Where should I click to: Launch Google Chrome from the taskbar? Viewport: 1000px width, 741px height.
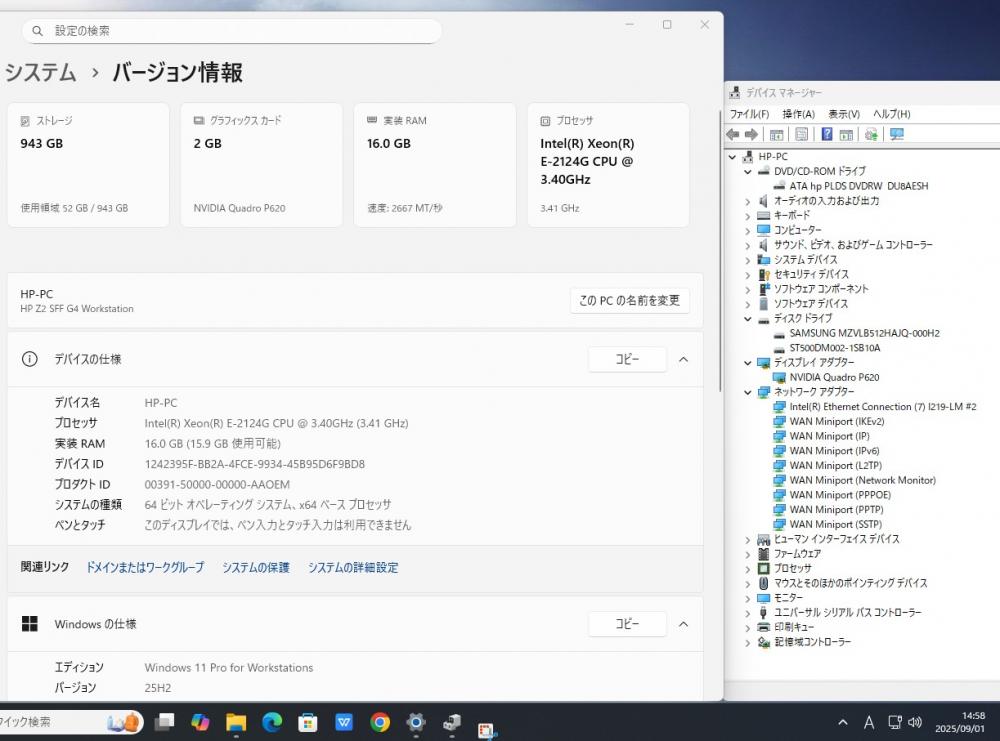[x=380, y=722]
